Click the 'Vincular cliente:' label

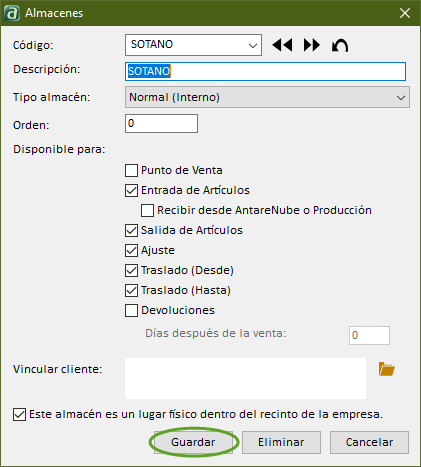pos(57,369)
